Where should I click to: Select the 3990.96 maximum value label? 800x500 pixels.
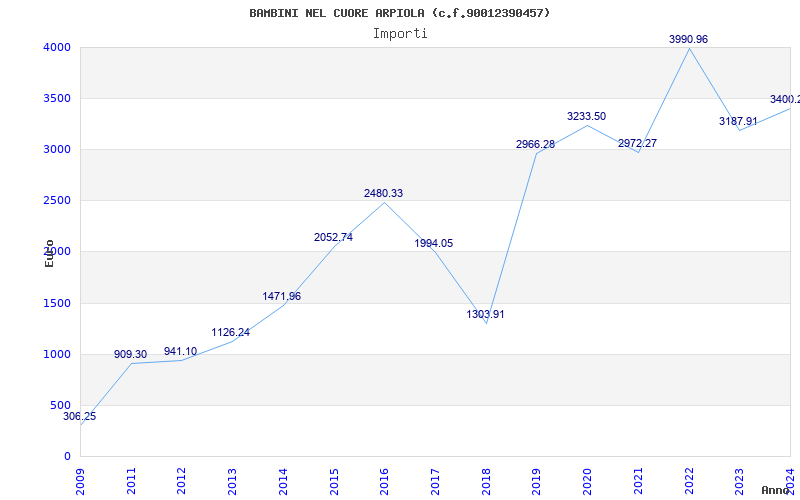pyautogui.click(x=688, y=39)
